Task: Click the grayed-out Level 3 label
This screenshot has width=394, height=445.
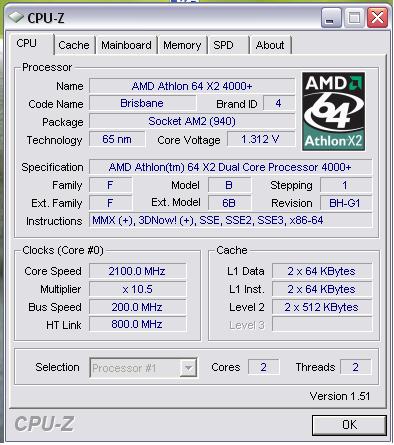Action: pos(247,325)
